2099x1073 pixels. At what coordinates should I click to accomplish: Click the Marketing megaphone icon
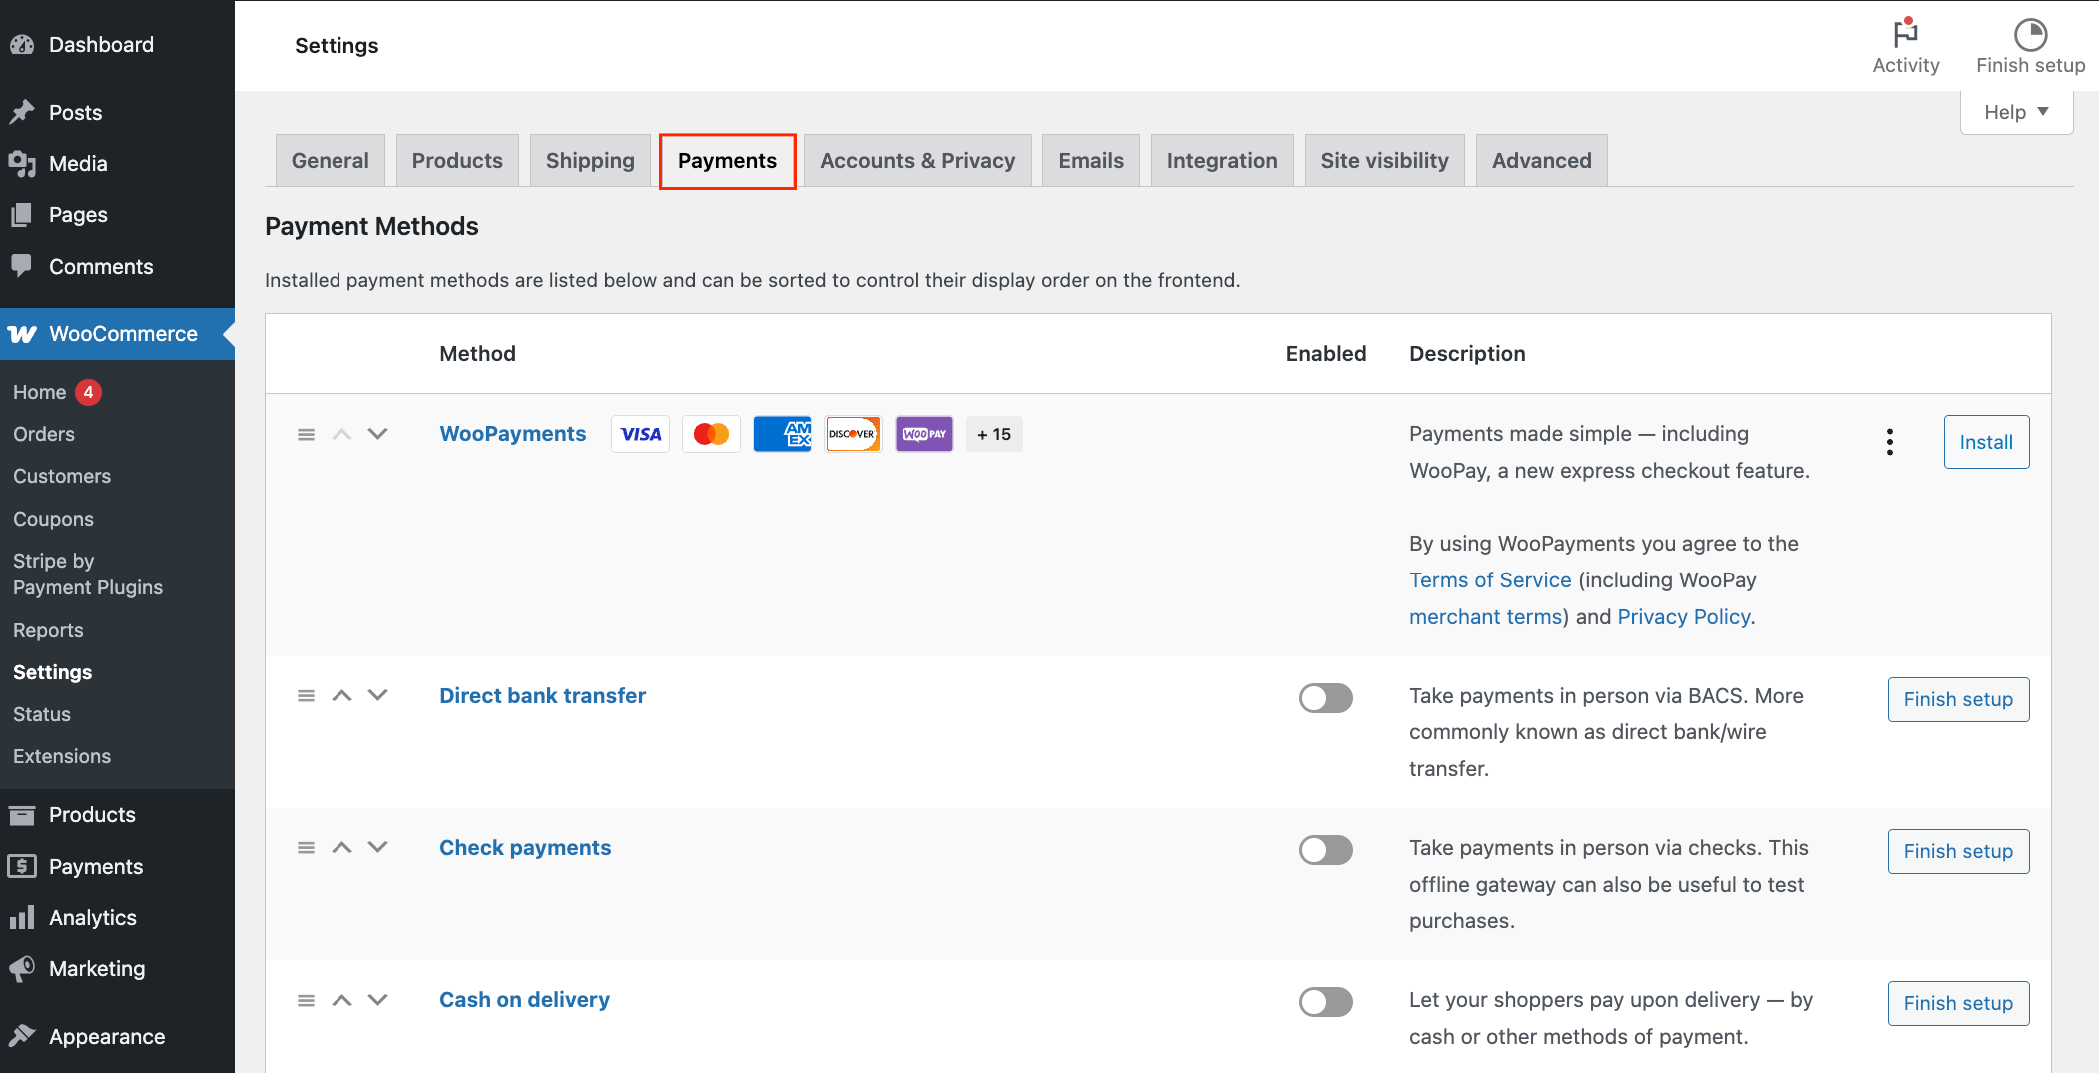22,968
